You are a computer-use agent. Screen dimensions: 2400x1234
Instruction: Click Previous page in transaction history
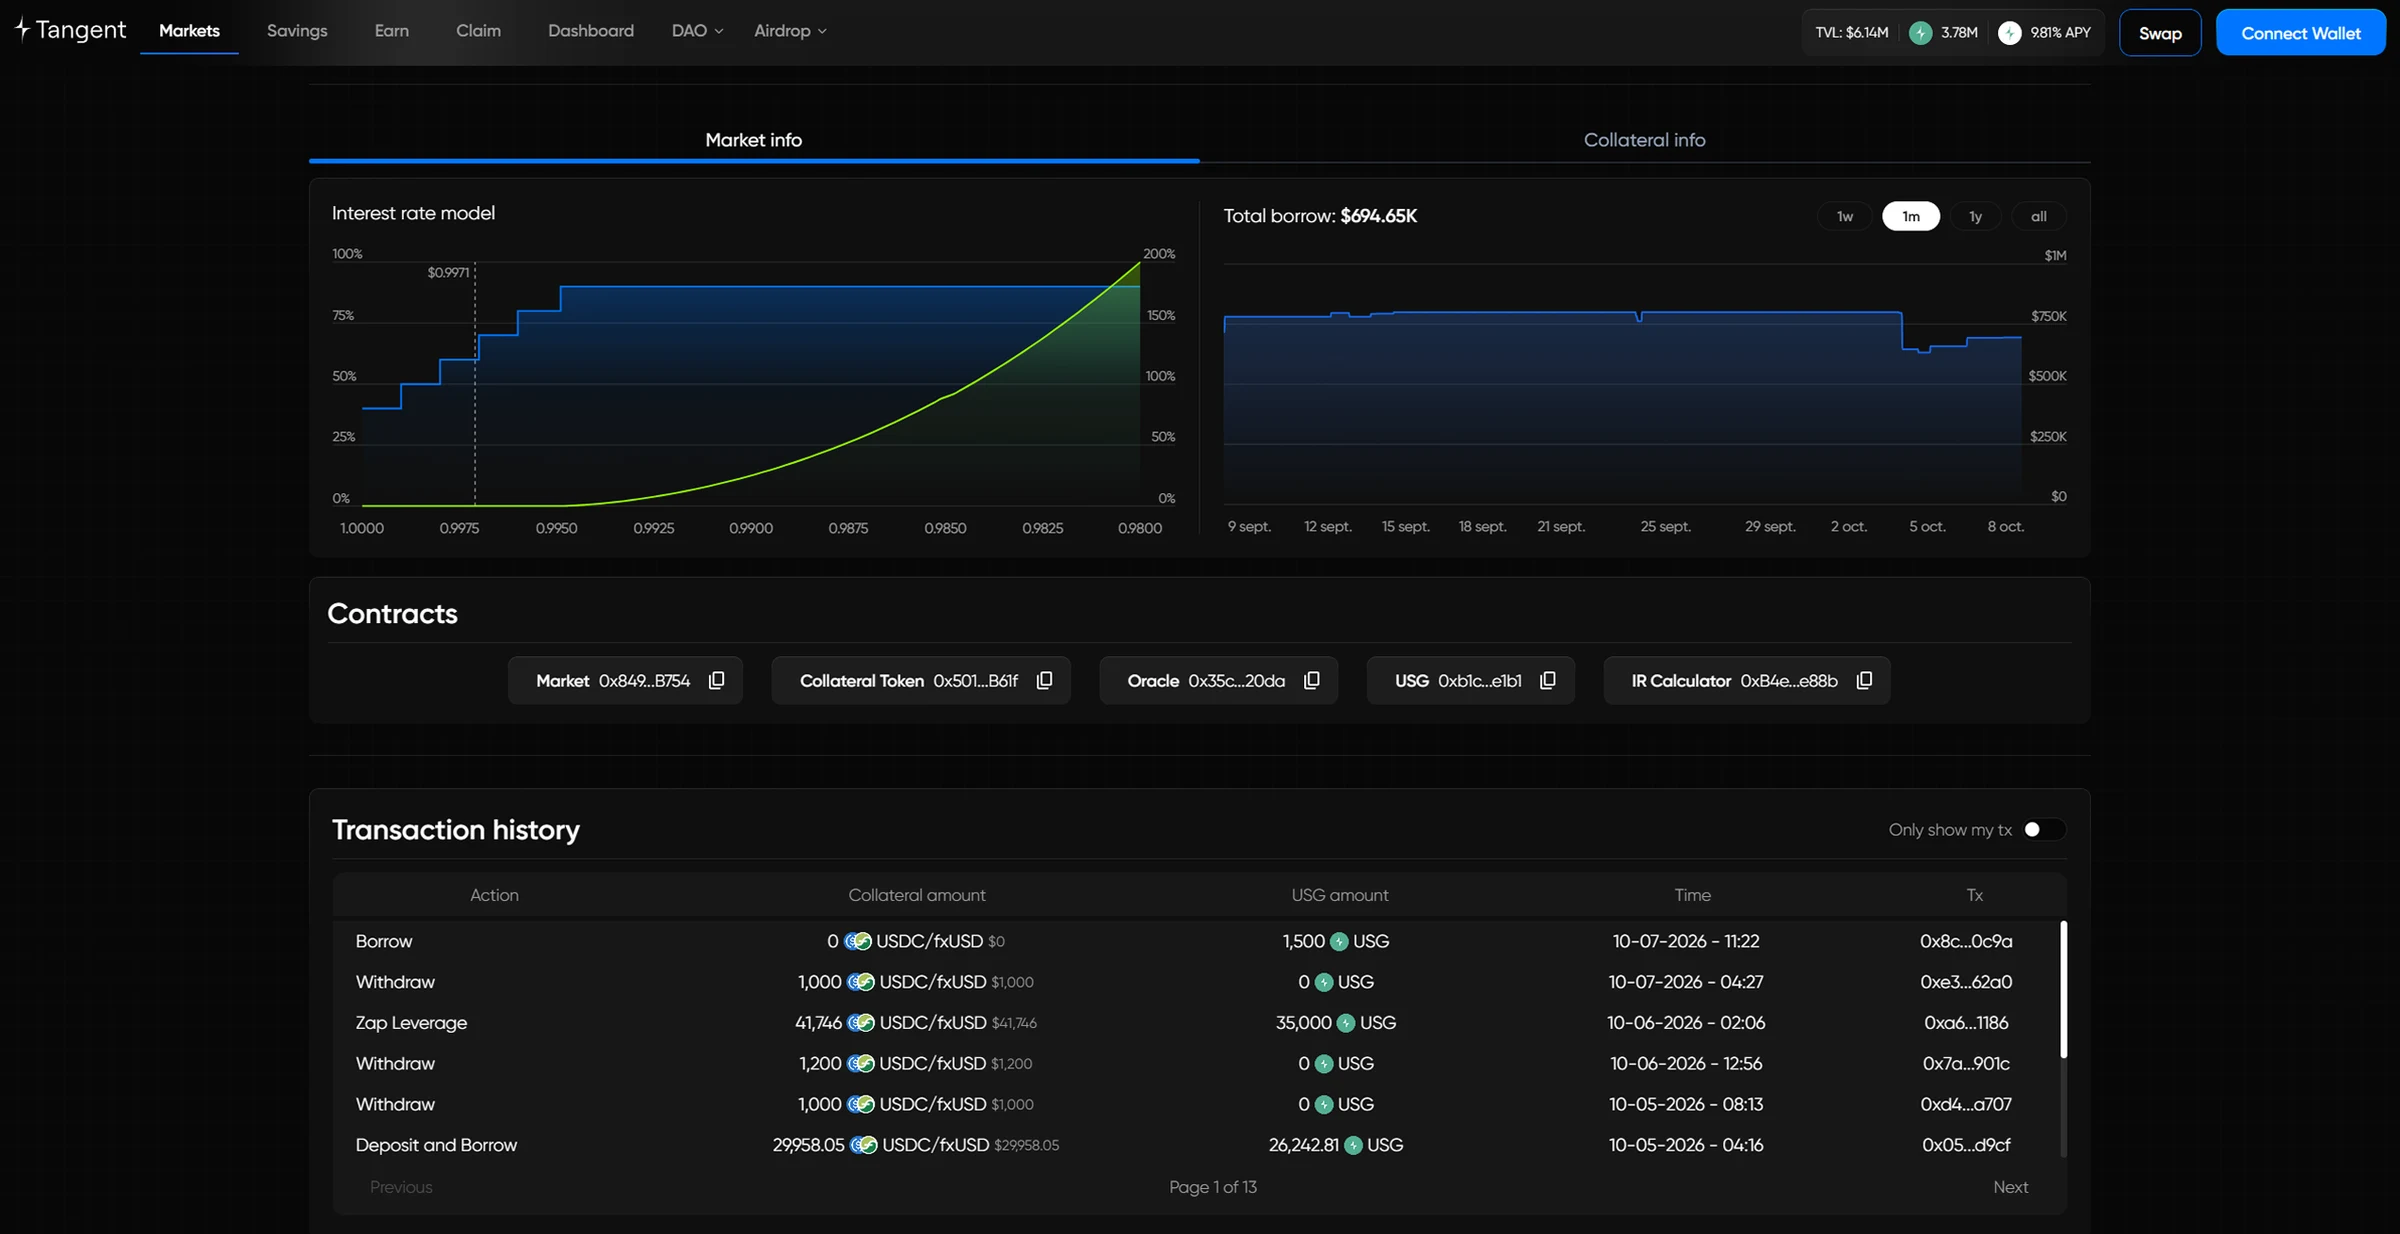coord(401,1187)
